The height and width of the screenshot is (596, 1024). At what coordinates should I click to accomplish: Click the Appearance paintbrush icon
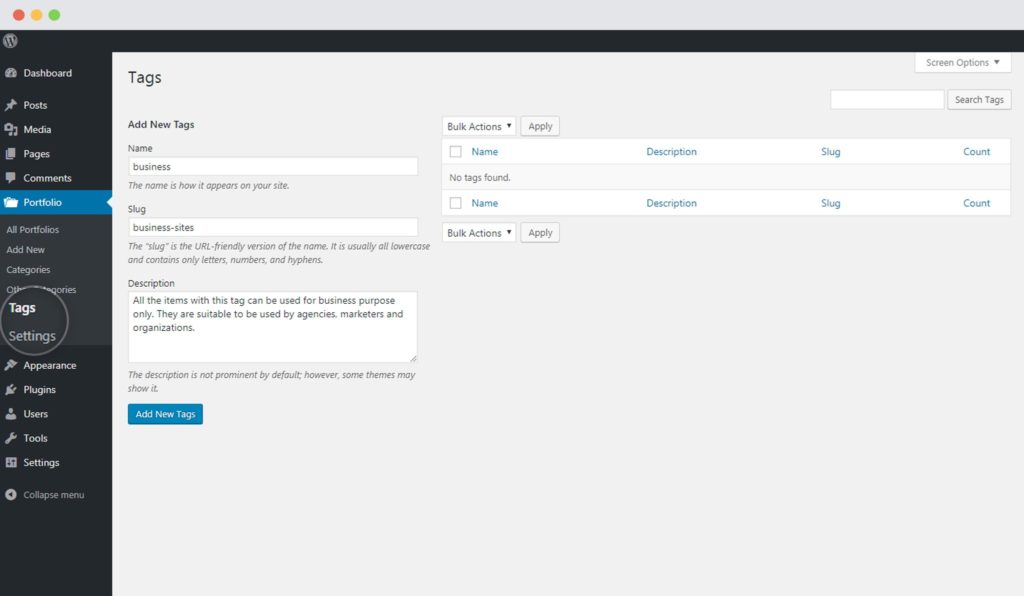[x=10, y=366]
